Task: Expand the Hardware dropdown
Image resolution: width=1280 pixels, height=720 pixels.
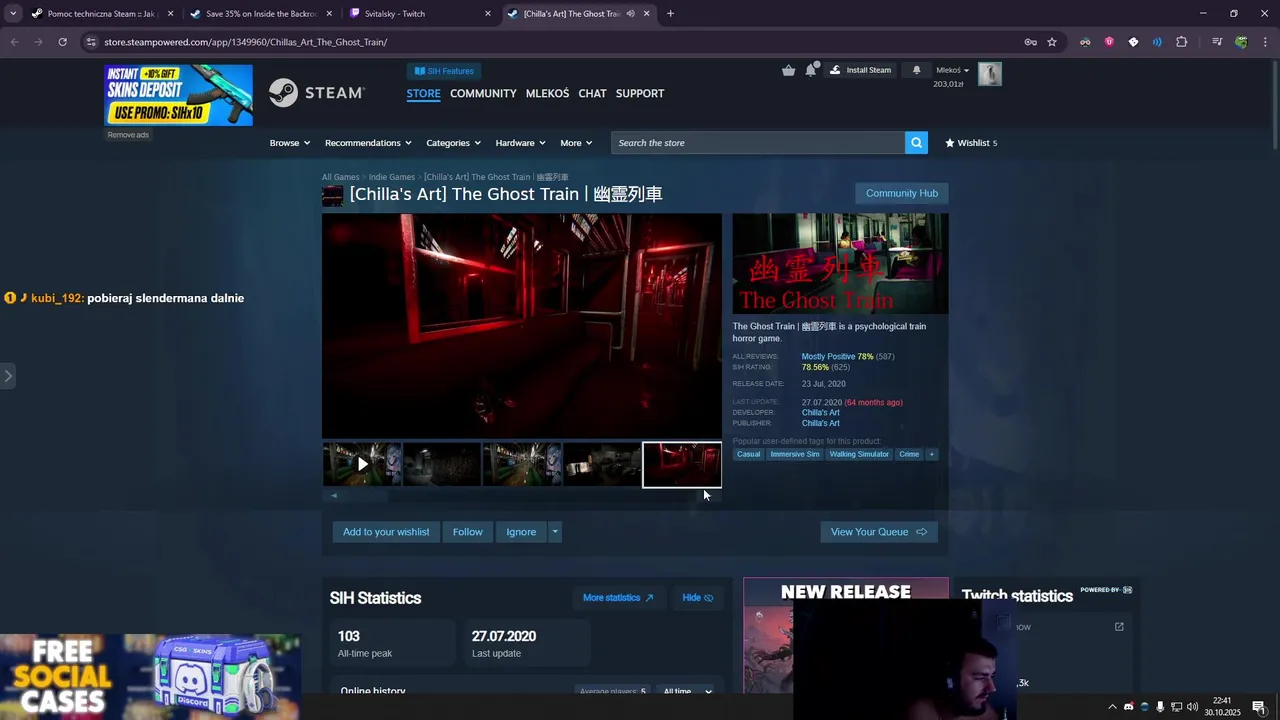Action: (x=520, y=143)
